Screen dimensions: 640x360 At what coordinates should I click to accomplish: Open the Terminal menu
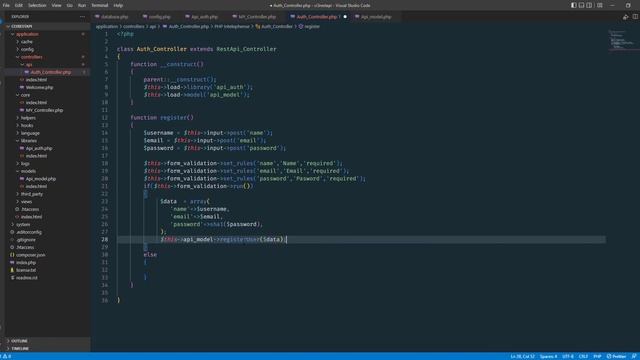[x=100, y=5]
